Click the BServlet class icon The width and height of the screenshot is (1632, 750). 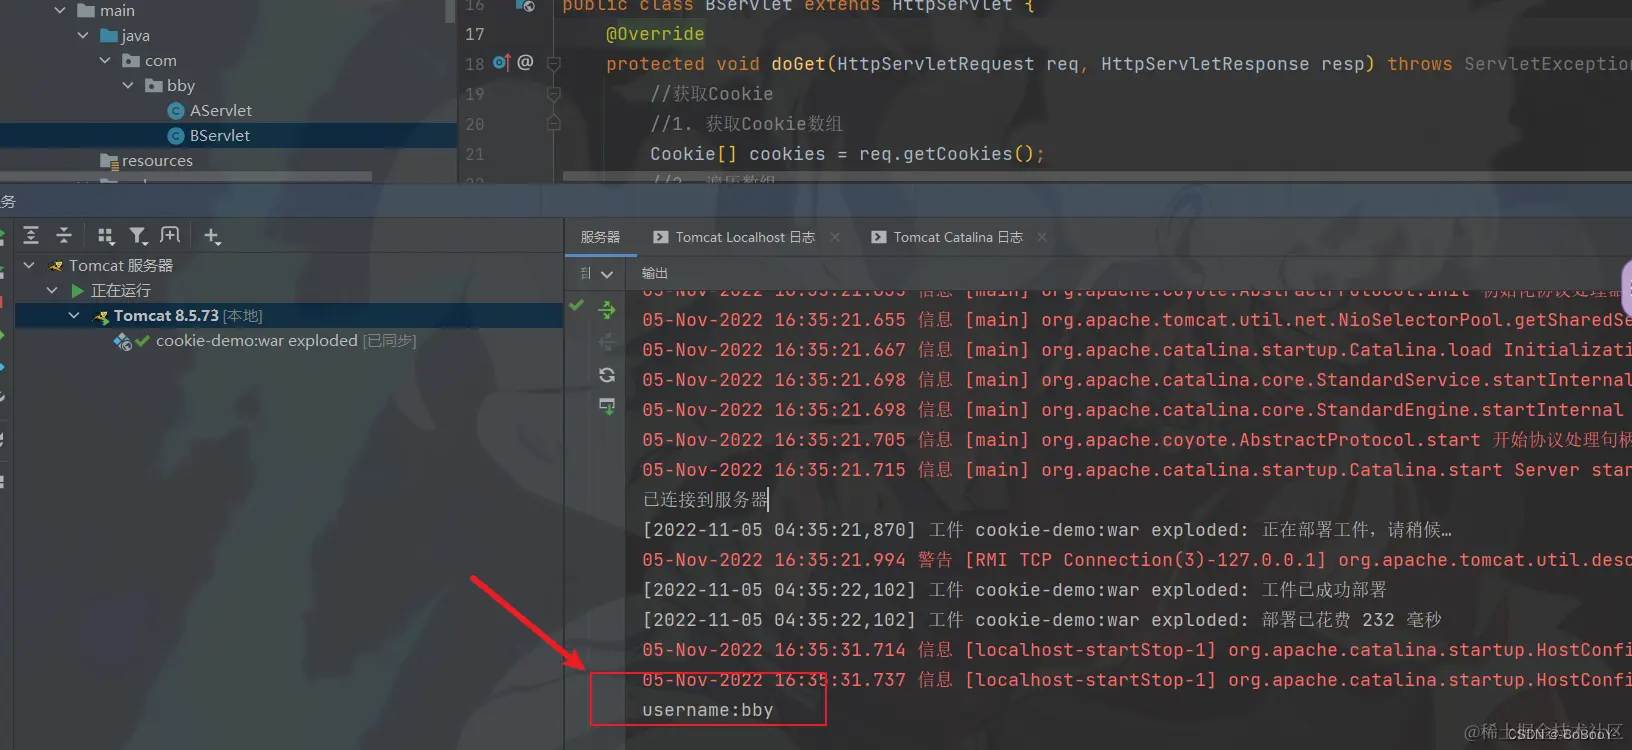(x=176, y=136)
